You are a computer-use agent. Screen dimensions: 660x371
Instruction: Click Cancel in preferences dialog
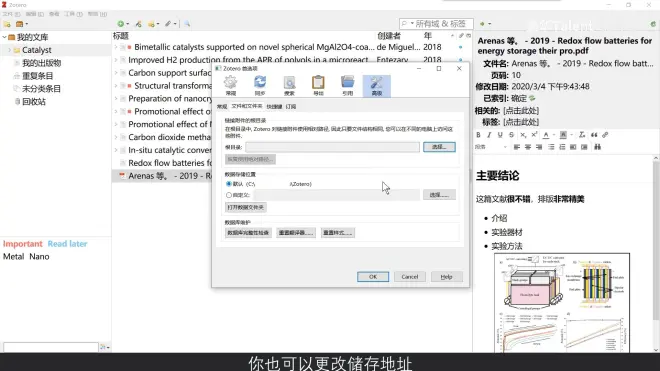(410, 277)
